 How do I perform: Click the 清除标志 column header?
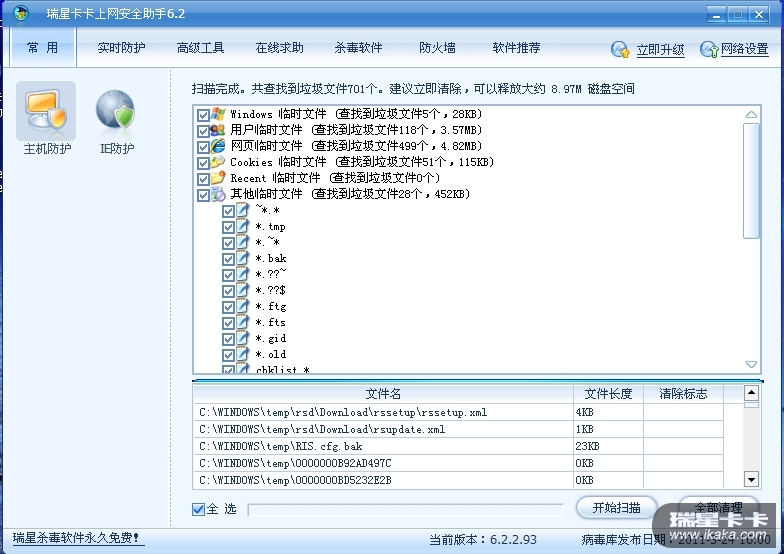(683, 394)
